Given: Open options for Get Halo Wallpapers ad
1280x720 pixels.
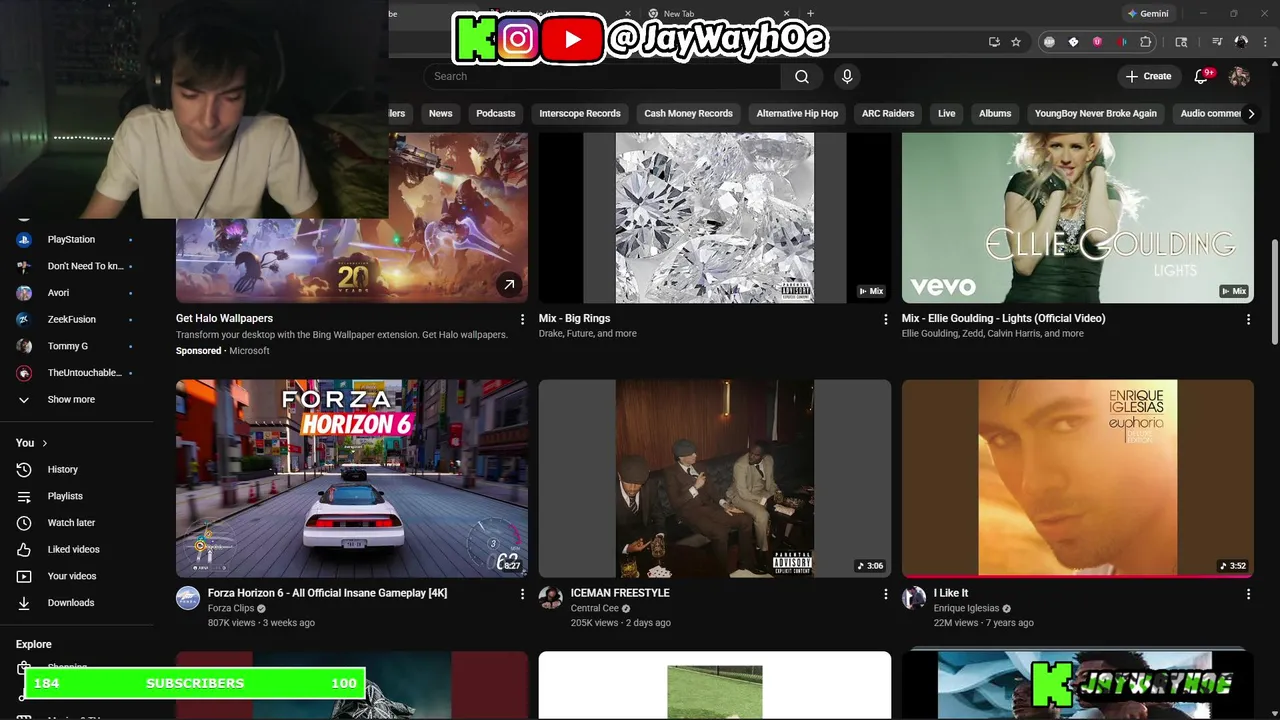Looking at the screenshot, I should [x=522, y=319].
